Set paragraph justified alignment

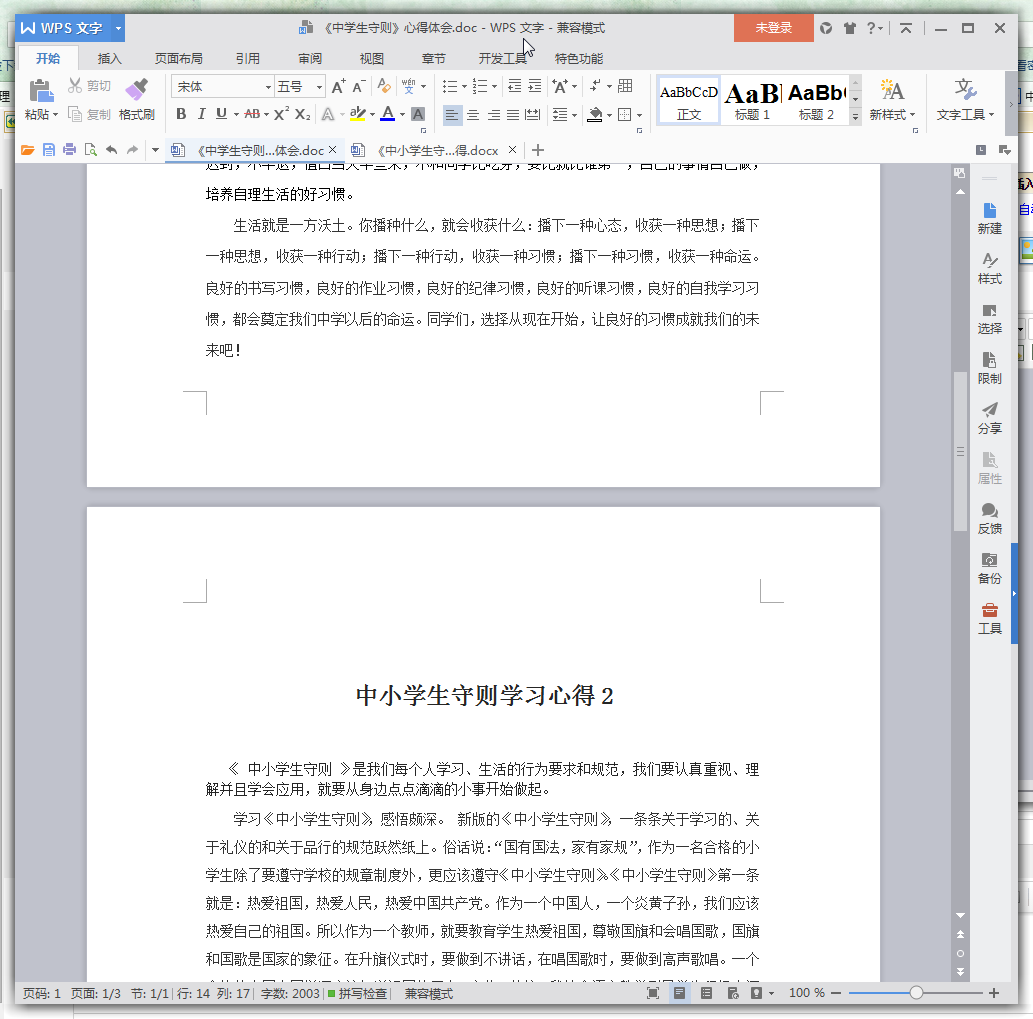[x=513, y=115]
